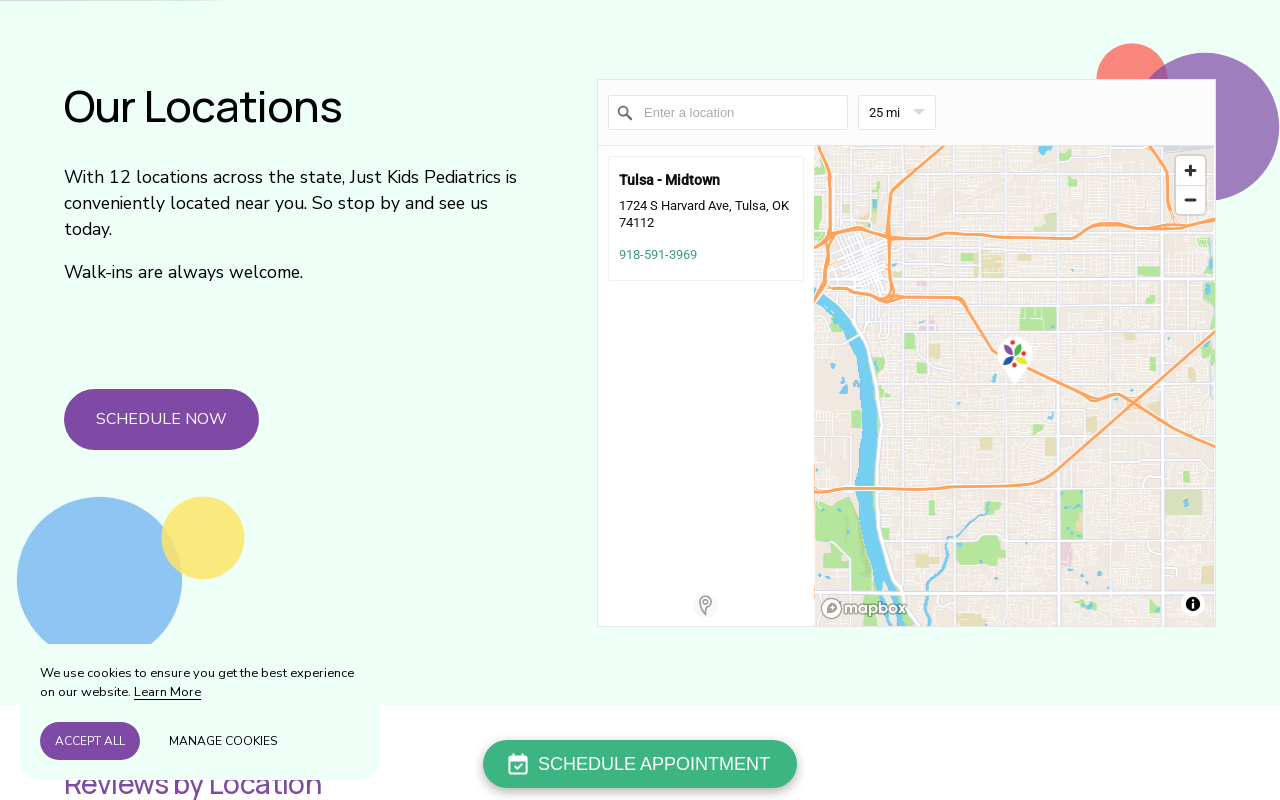This screenshot has width=1280, height=800.
Task: Toggle map attribution info icon
Action: 1193,604
